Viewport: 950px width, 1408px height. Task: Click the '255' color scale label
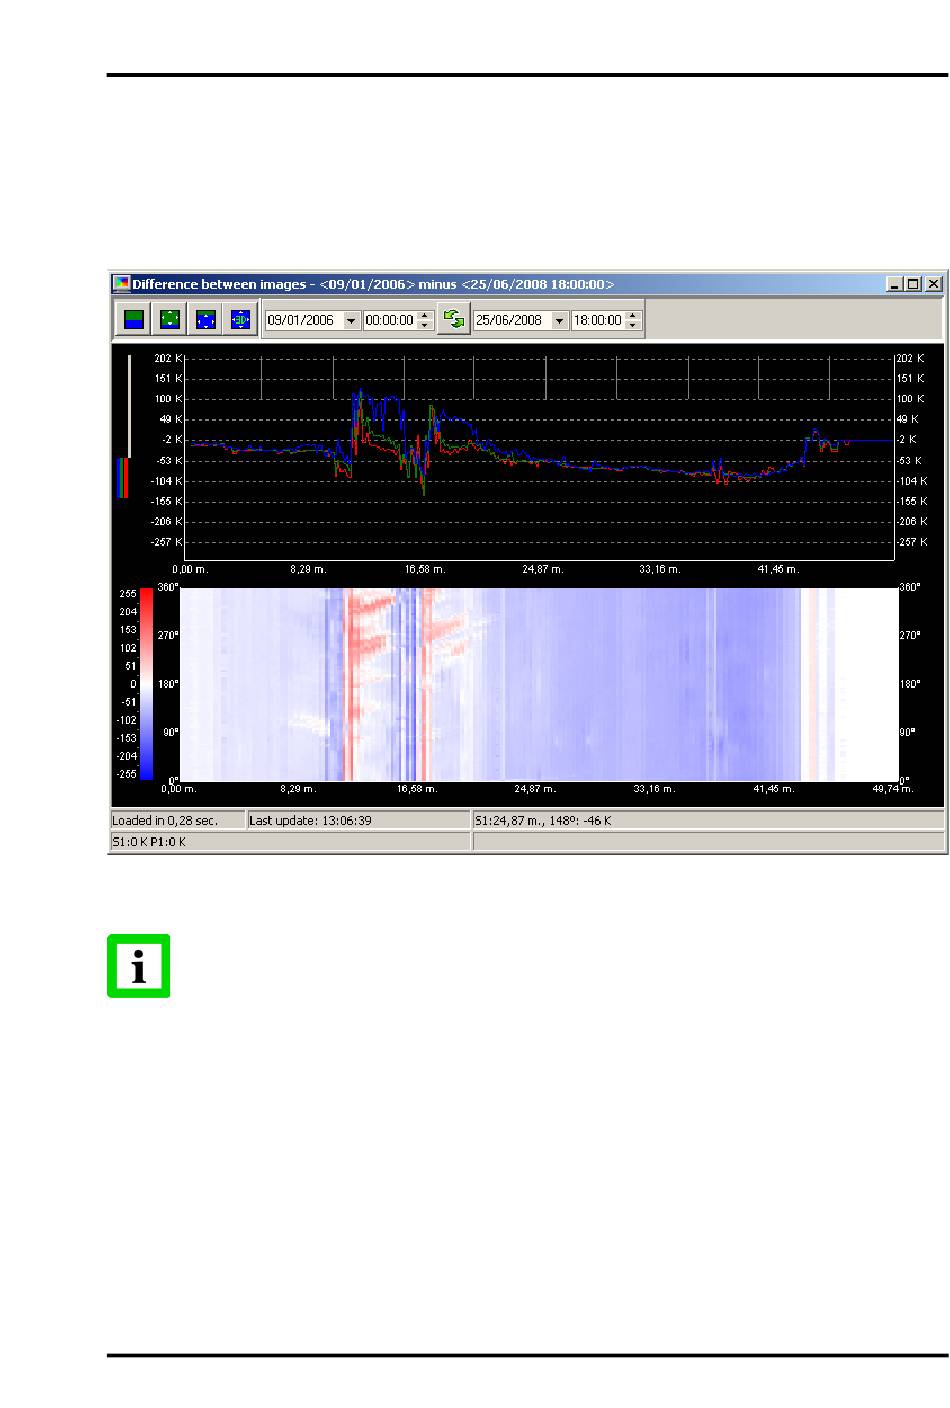point(128,594)
